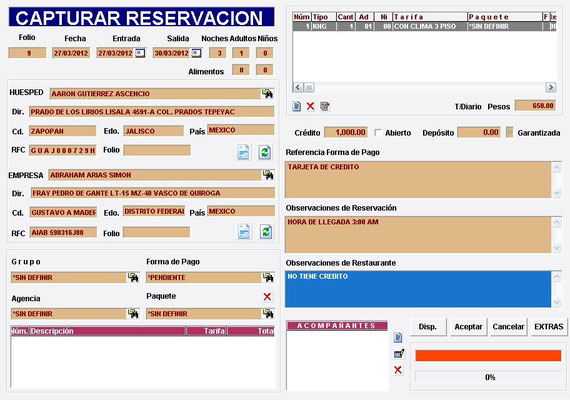Edit the HUESPED name field
570x400 pixels.
coord(156,94)
